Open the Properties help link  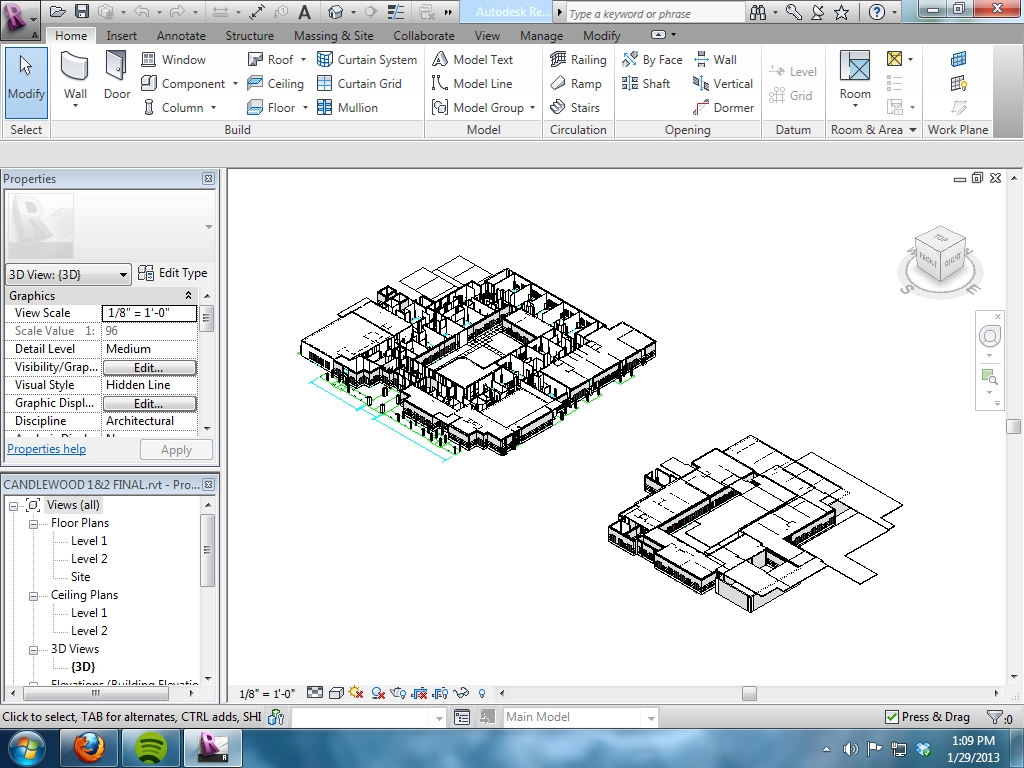(x=47, y=449)
